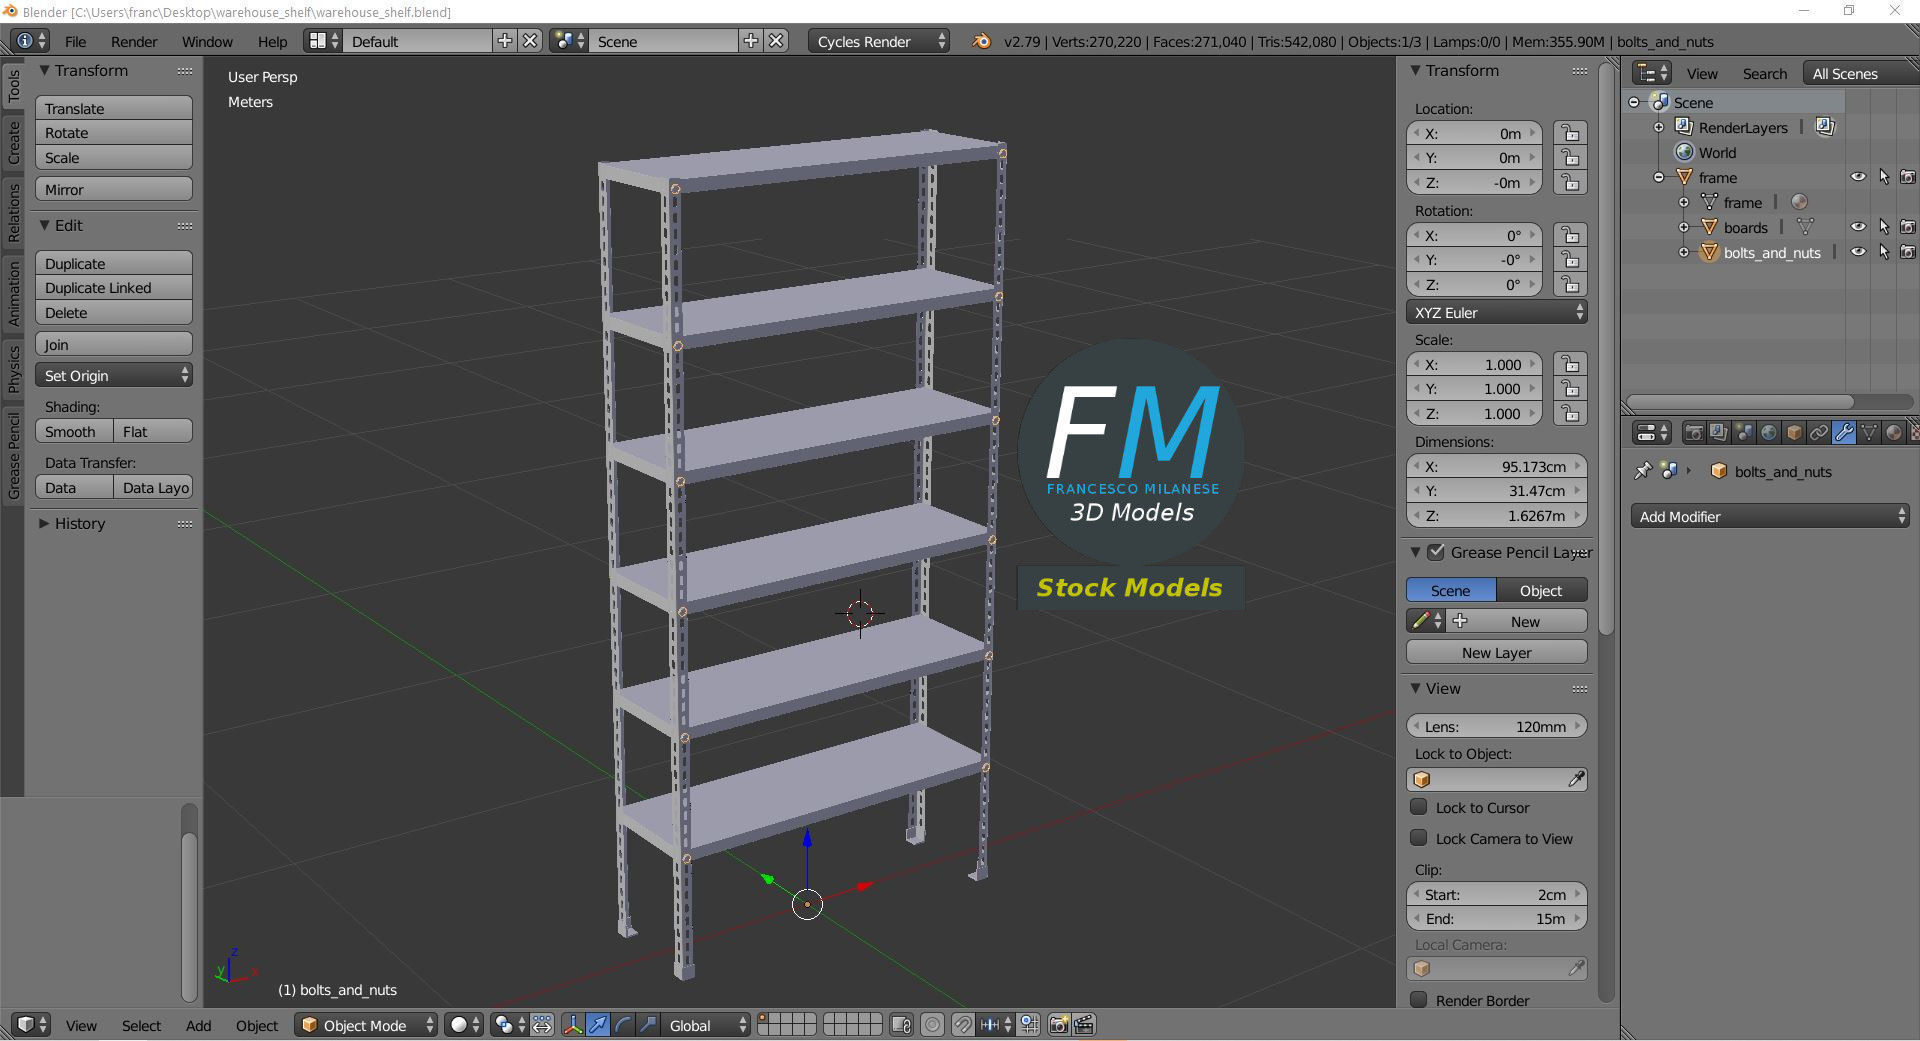Open the pivot point selector icon

tap(509, 1025)
